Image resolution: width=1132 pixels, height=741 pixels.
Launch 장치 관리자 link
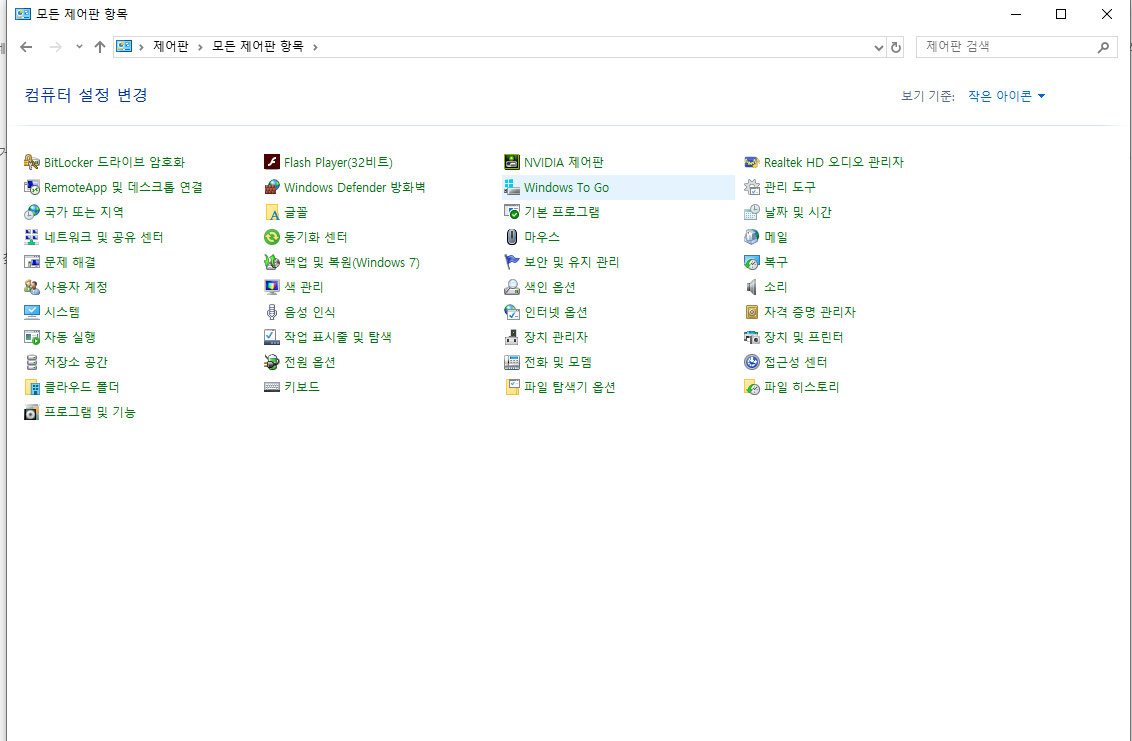pos(556,337)
